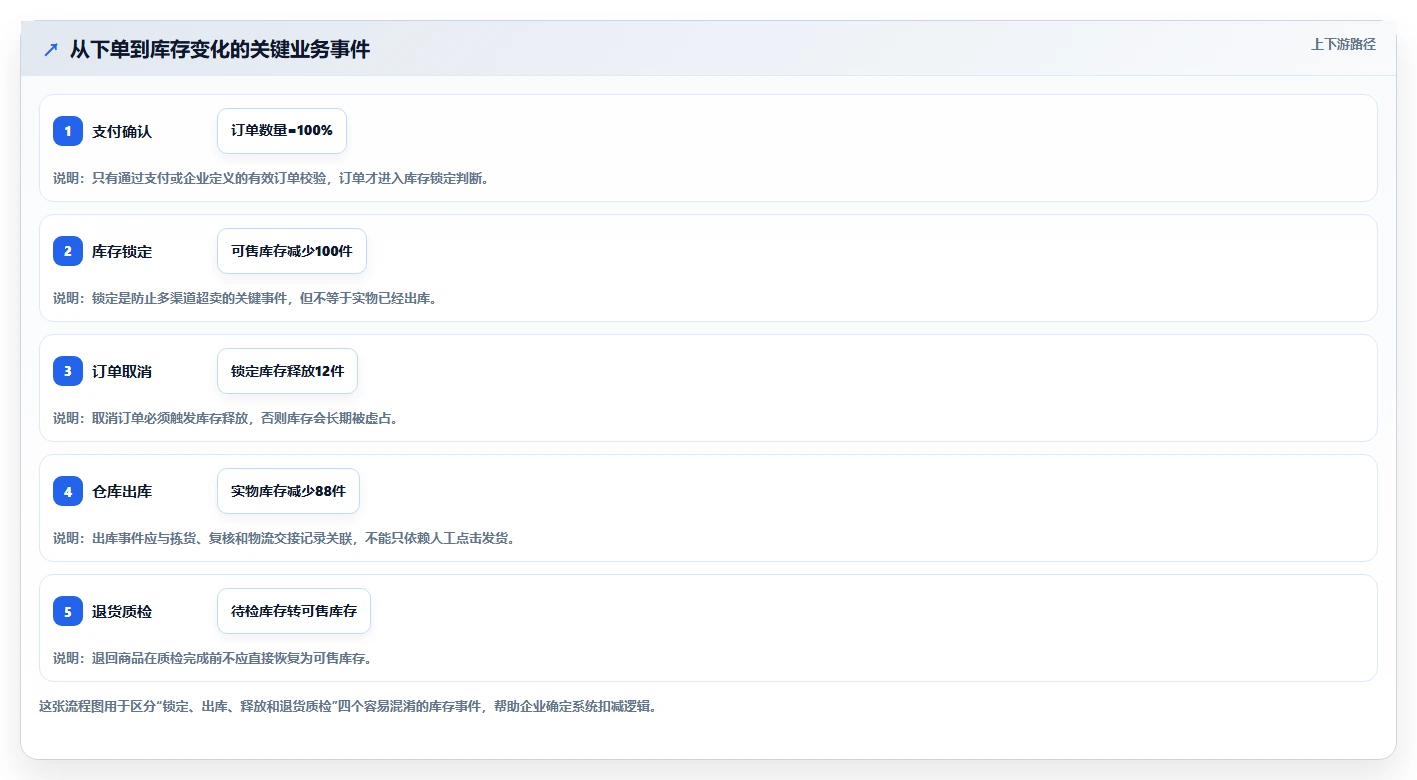Click step number 1 badge for 支付确认
Viewport: 1417px width, 780px height.
(x=68, y=131)
